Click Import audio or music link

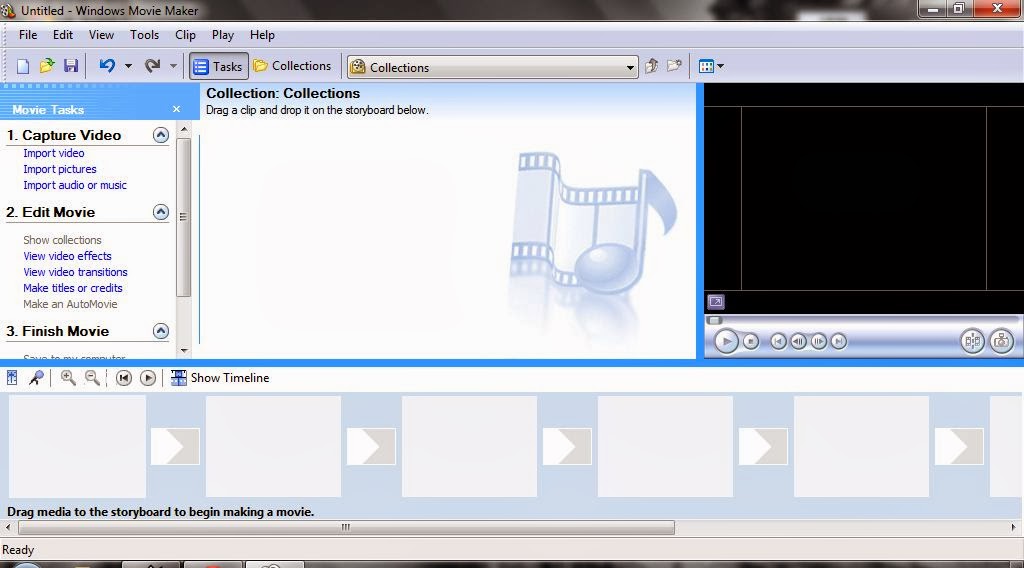pyautogui.click(x=75, y=185)
